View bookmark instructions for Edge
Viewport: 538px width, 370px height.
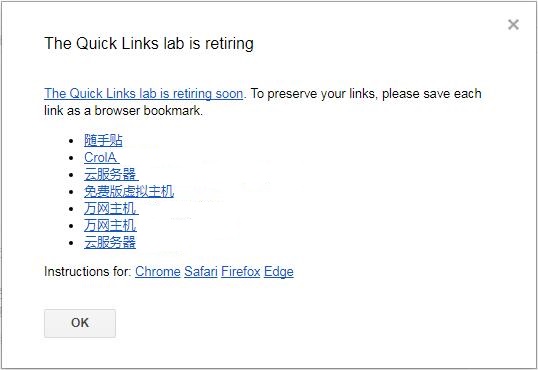tap(279, 271)
